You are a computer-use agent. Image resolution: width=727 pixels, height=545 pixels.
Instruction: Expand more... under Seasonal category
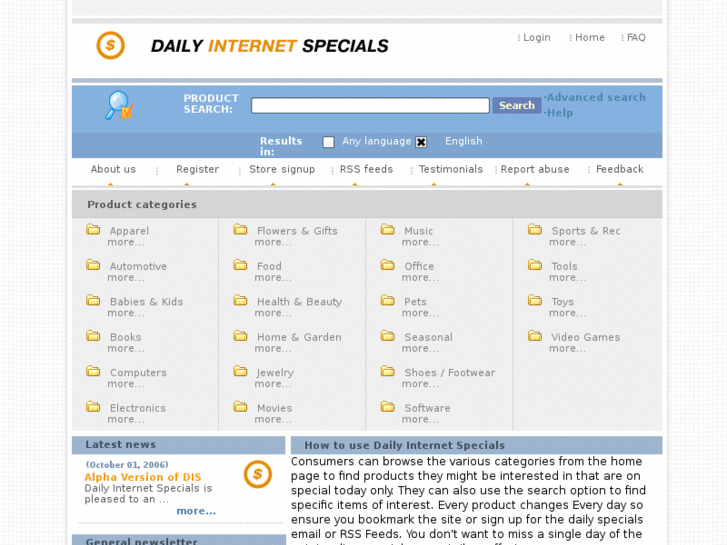pyautogui.click(x=420, y=348)
